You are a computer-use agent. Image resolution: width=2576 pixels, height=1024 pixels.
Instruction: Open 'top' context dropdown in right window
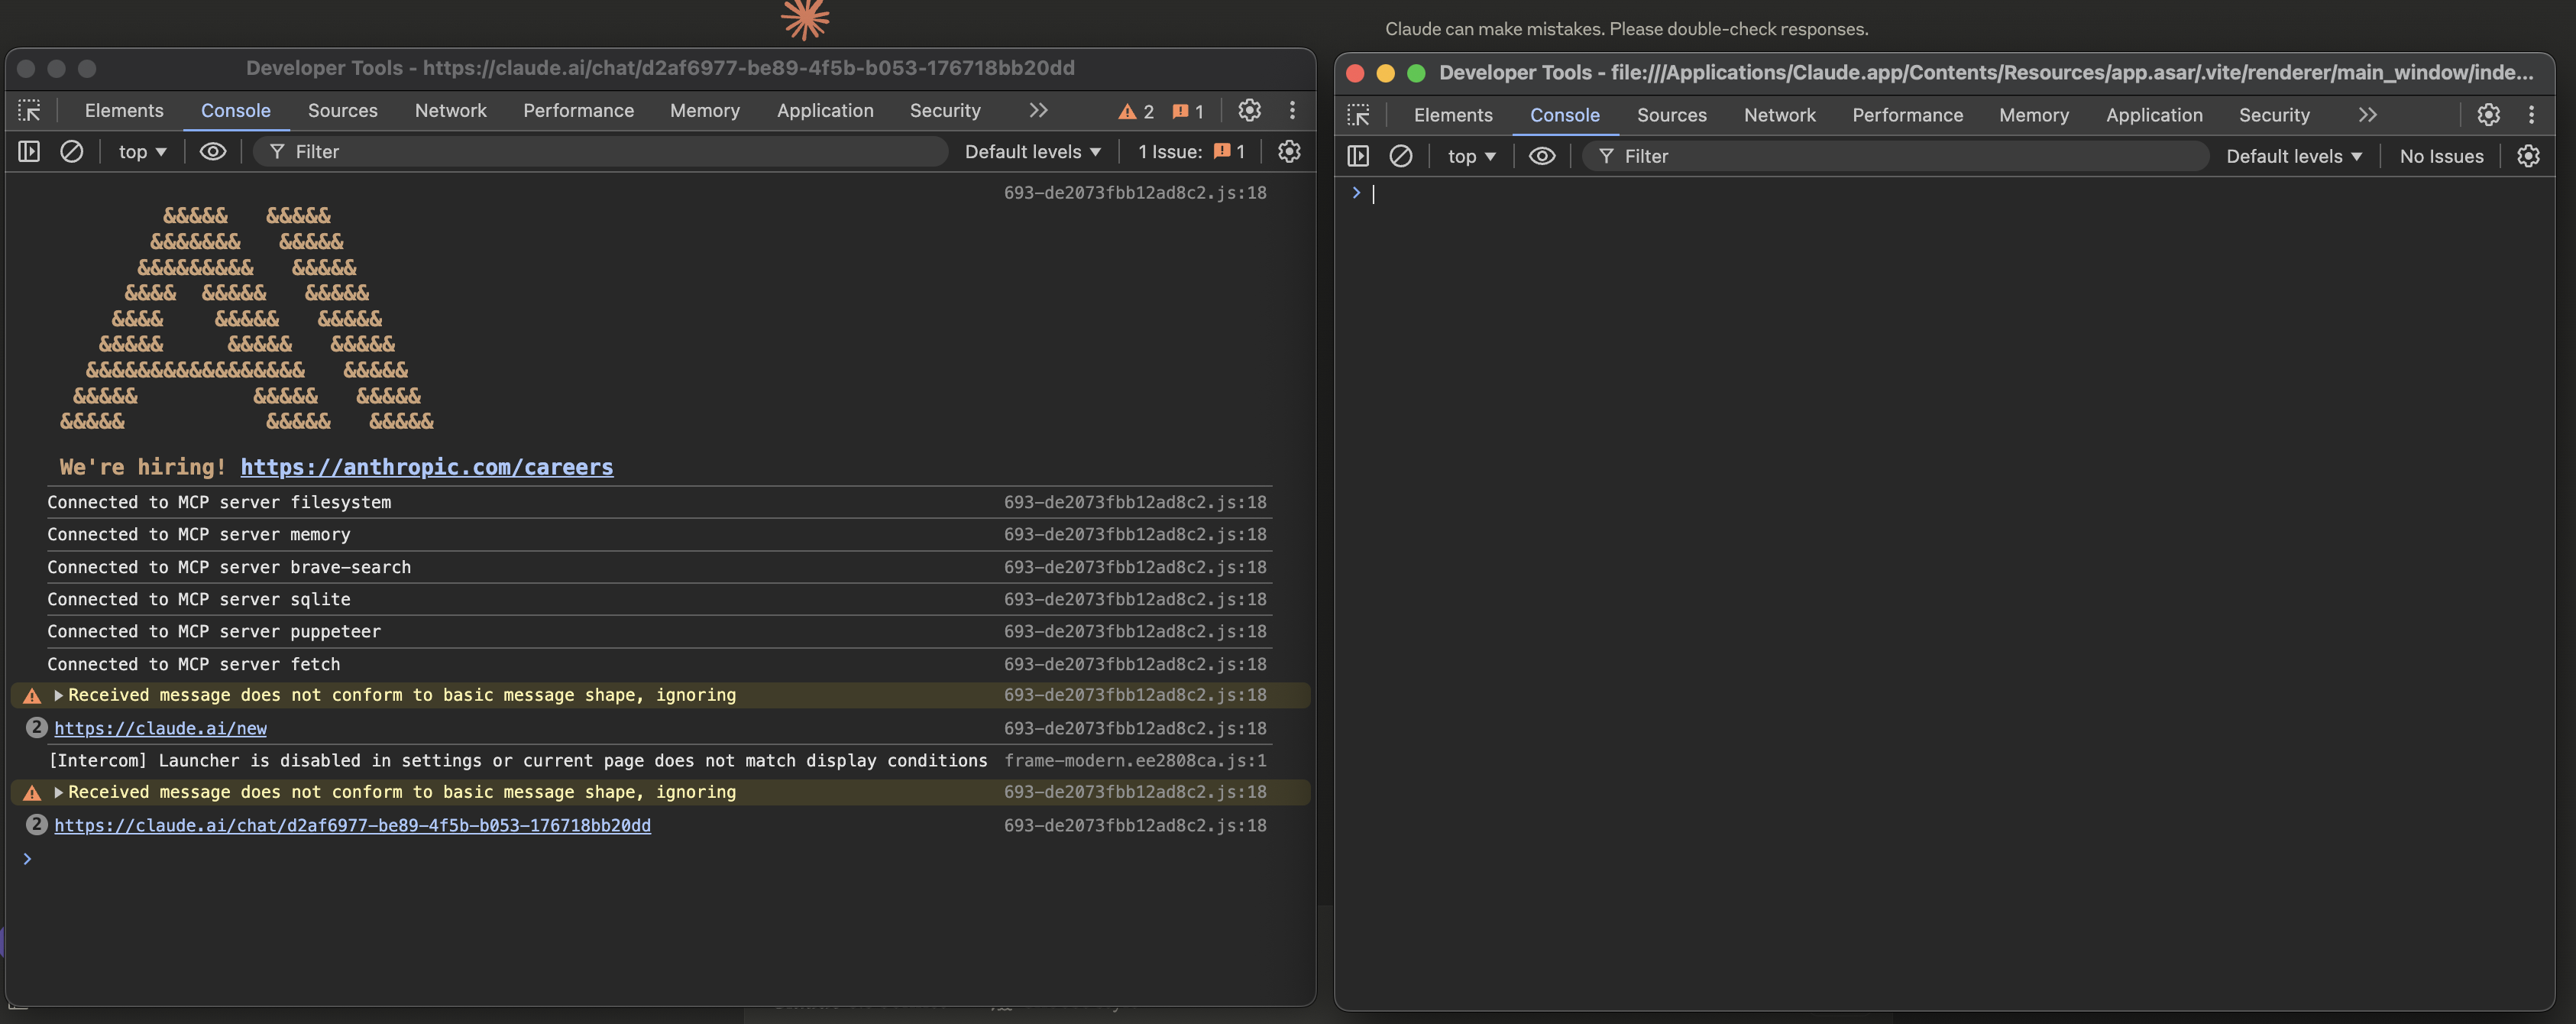coord(1471,156)
